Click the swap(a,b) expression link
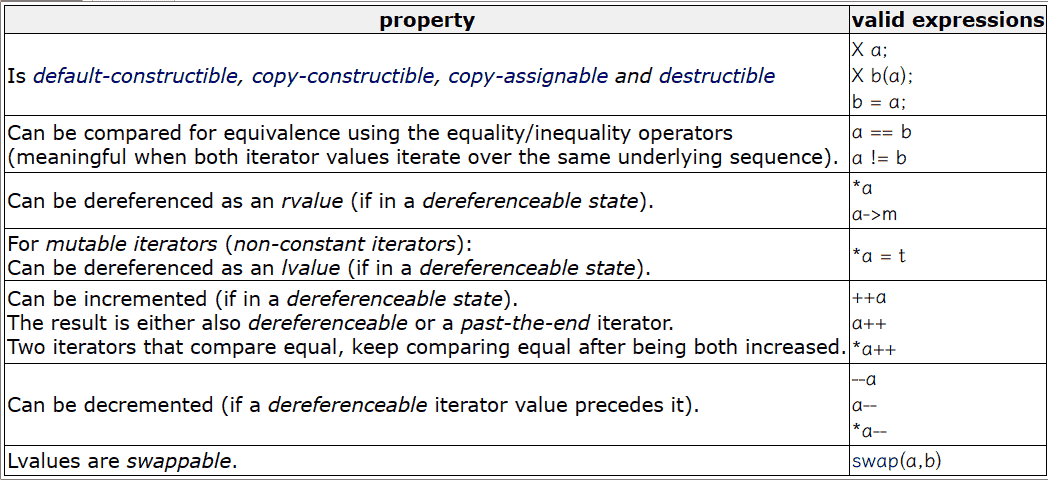Screen dimensions: 1048x481 tap(896, 461)
